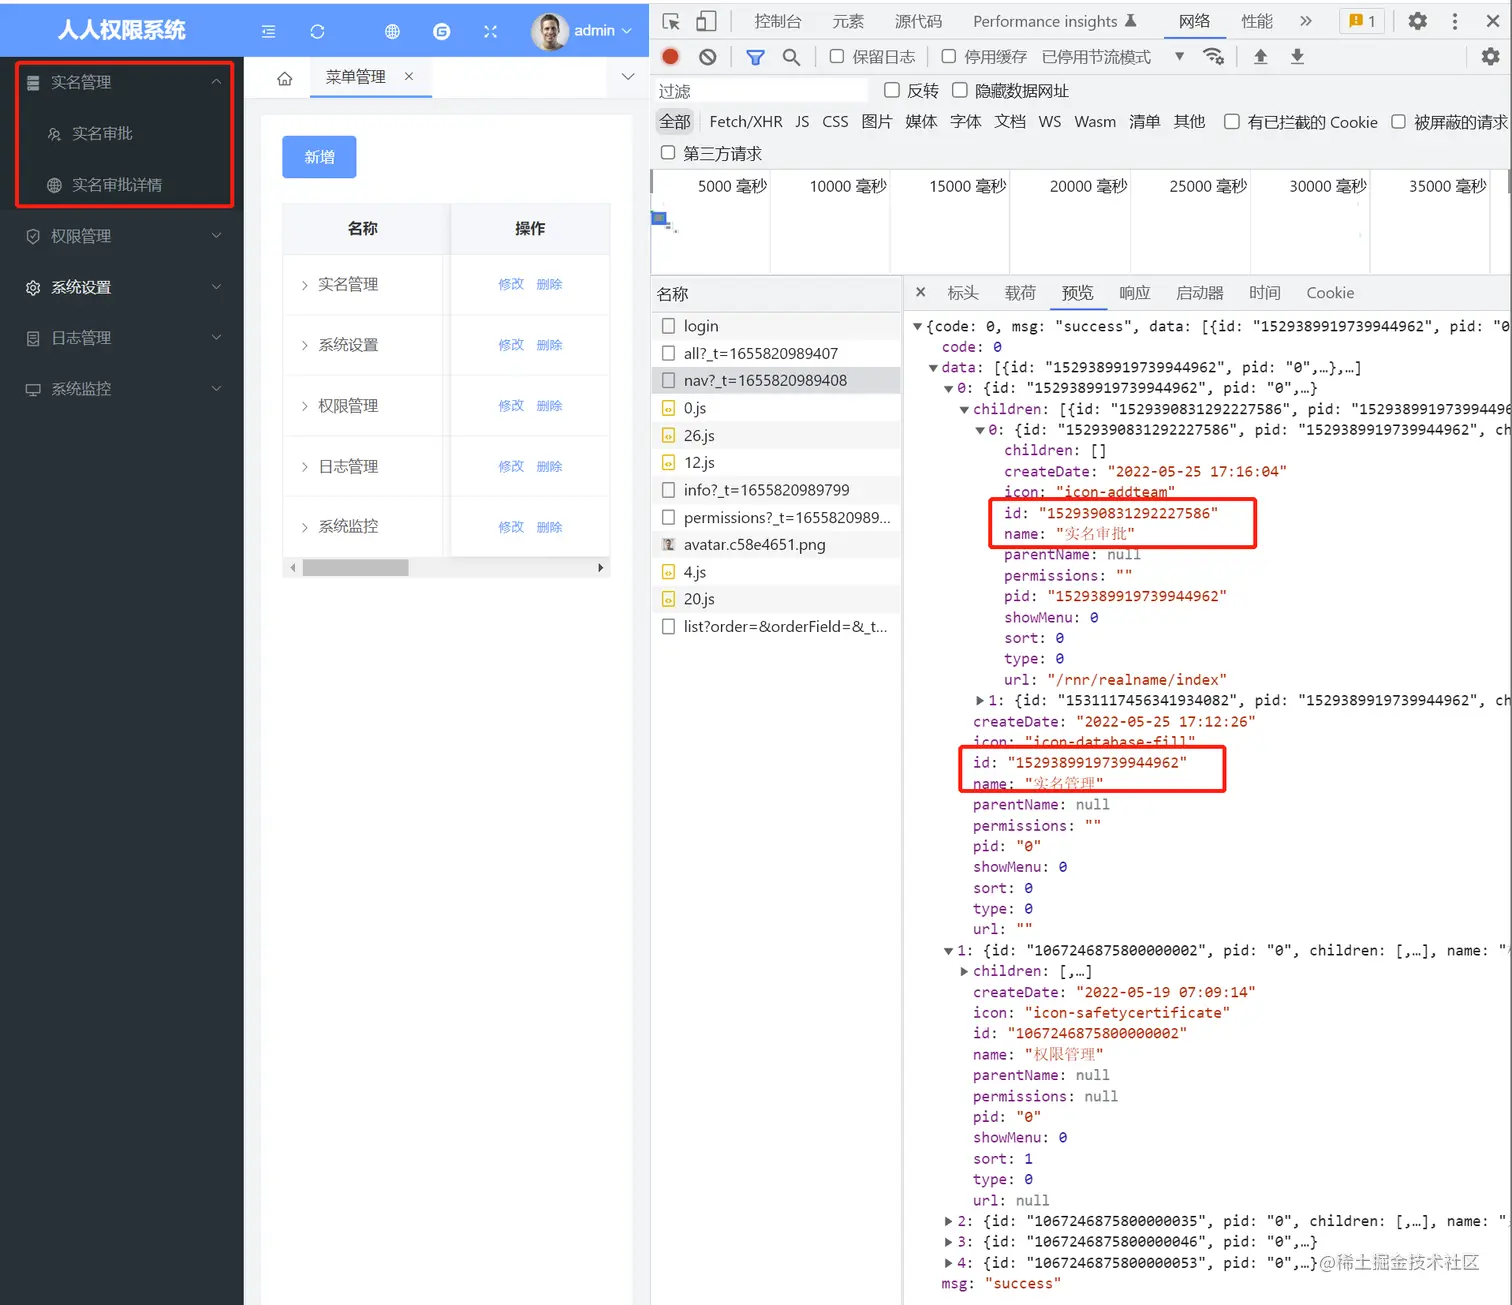Image resolution: width=1512 pixels, height=1305 pixels.
Task: Check 被屏蔽的请求 checkbox
Action: click(1398, 121)
